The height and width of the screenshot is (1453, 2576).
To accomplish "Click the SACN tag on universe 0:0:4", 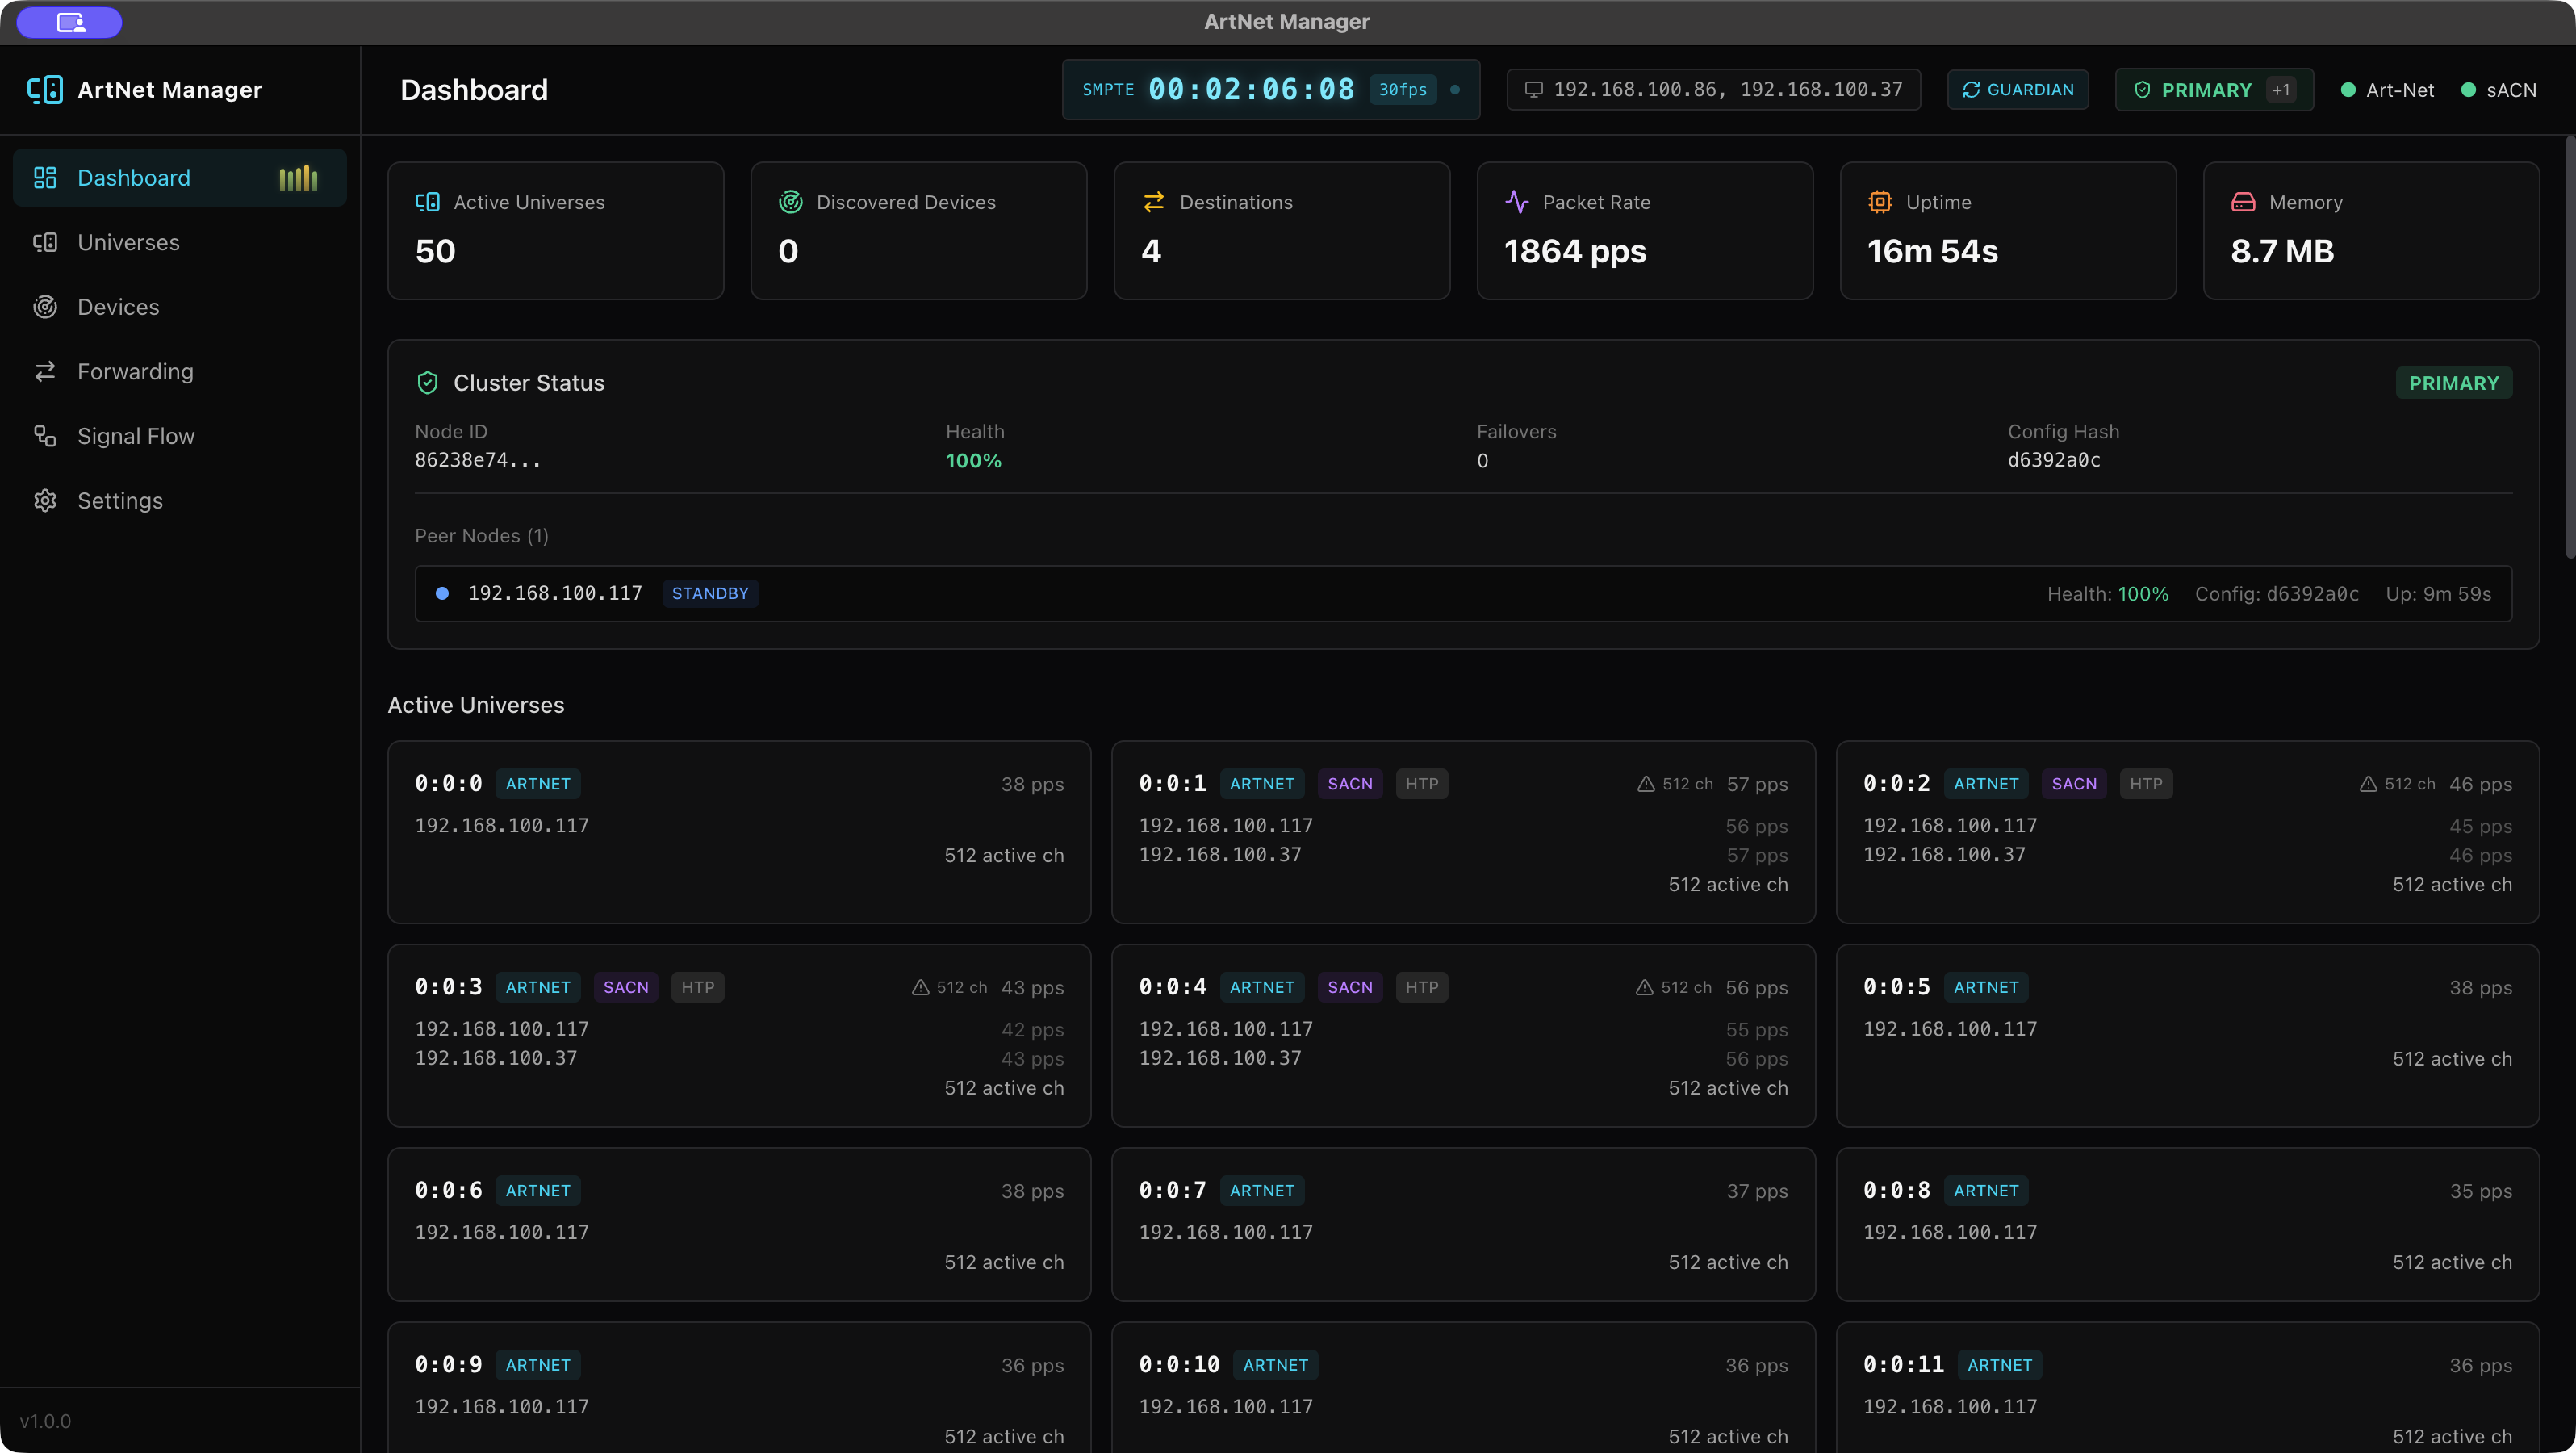I will [x=1349, y=988].
